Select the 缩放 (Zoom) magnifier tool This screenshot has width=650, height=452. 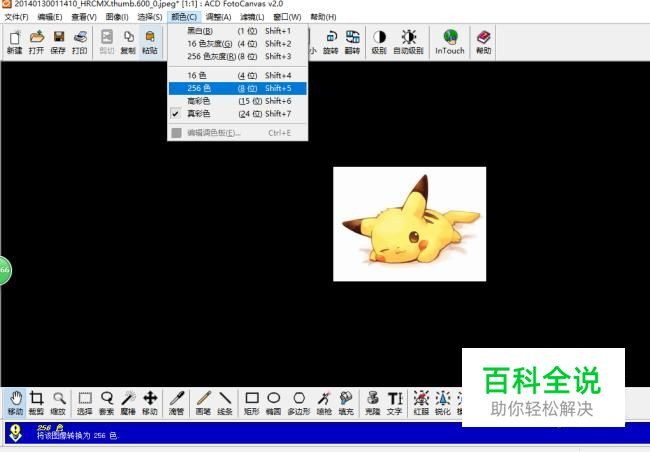[58, 403]
